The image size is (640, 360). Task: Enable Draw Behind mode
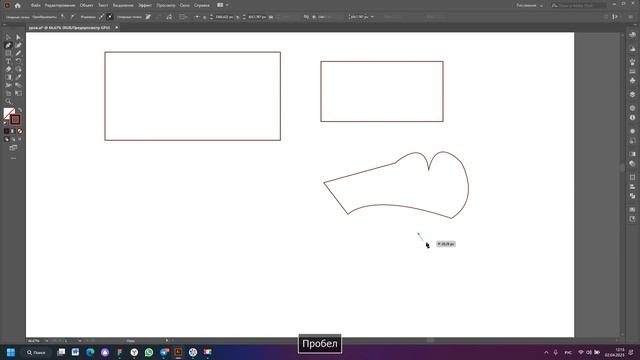coord(13,139)
